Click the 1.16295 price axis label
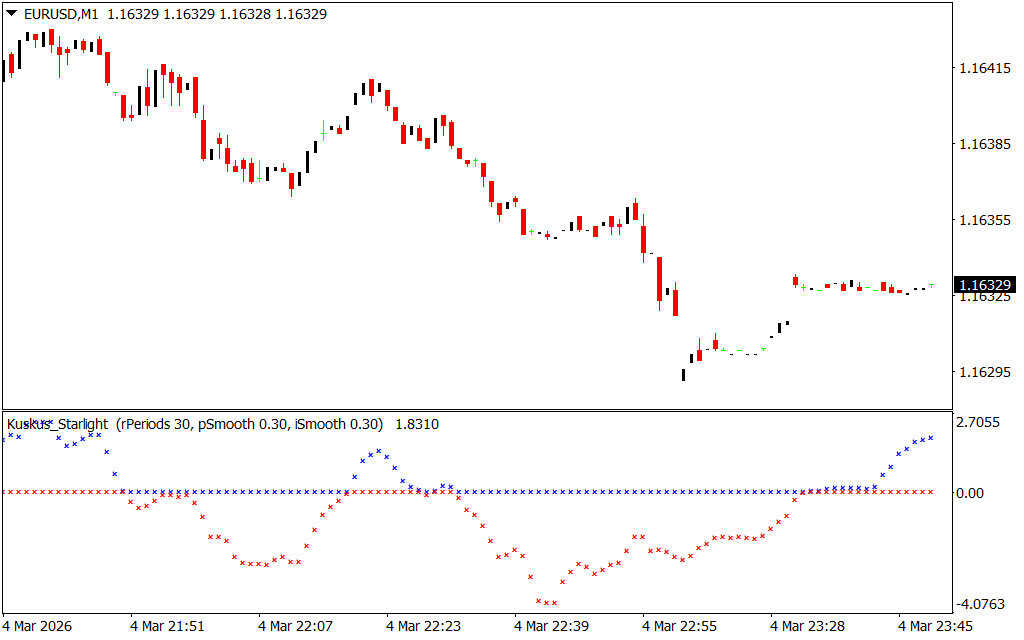1024x640 pixels. pos(984,372)
